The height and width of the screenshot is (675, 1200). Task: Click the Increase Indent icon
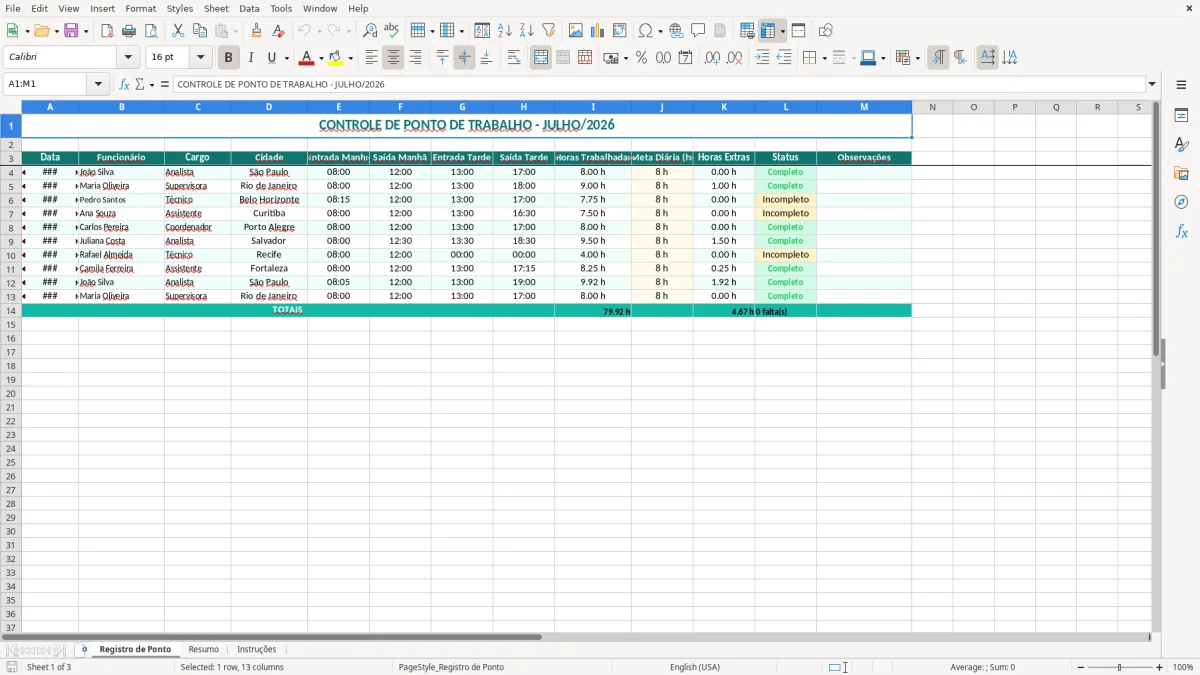[x=762, y=58]
